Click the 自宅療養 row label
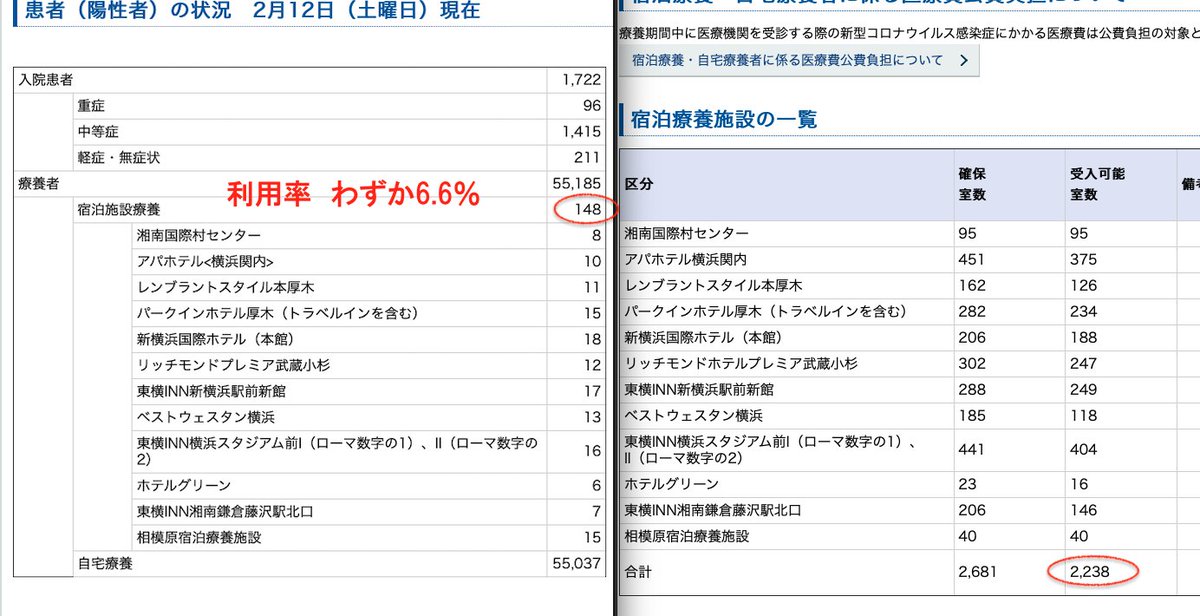 coord(105,563)
